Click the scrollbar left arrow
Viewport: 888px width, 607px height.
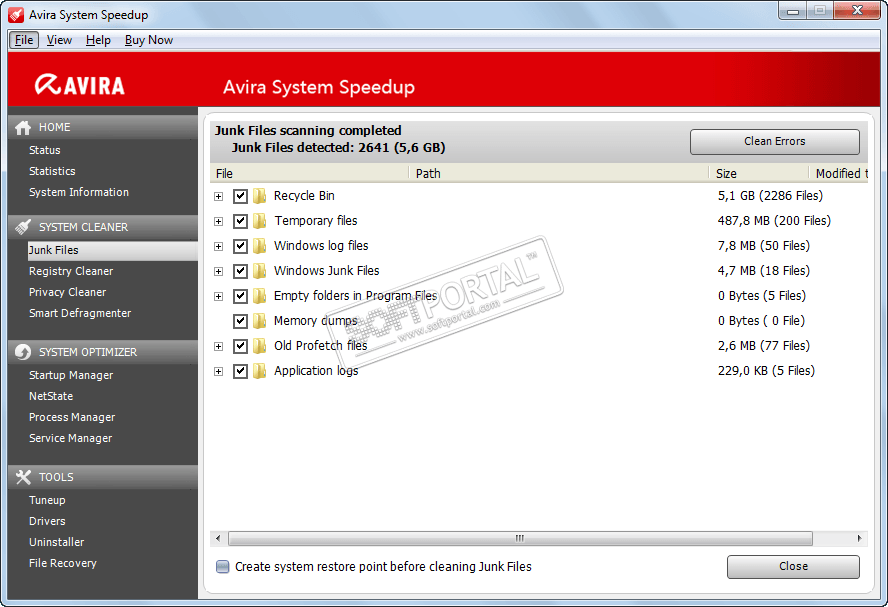click(x=218, y=538)
